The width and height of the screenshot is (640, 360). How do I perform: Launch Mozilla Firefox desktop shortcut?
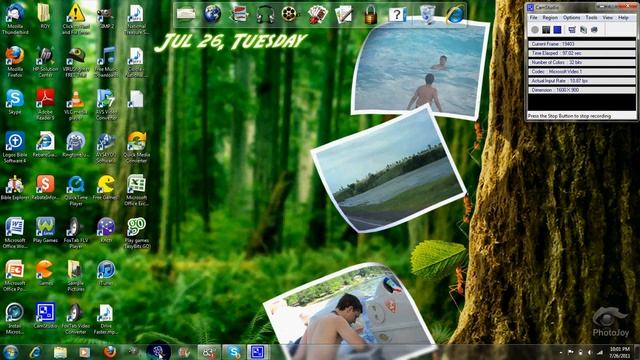pos(15,62)
